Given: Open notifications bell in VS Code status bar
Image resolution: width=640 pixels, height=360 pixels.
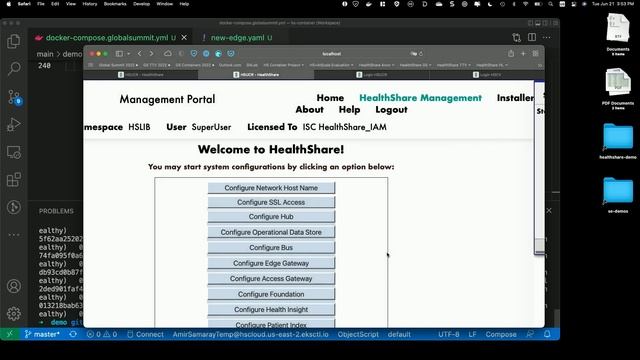Looking at the screenshot, I should (x=547, y=334).
